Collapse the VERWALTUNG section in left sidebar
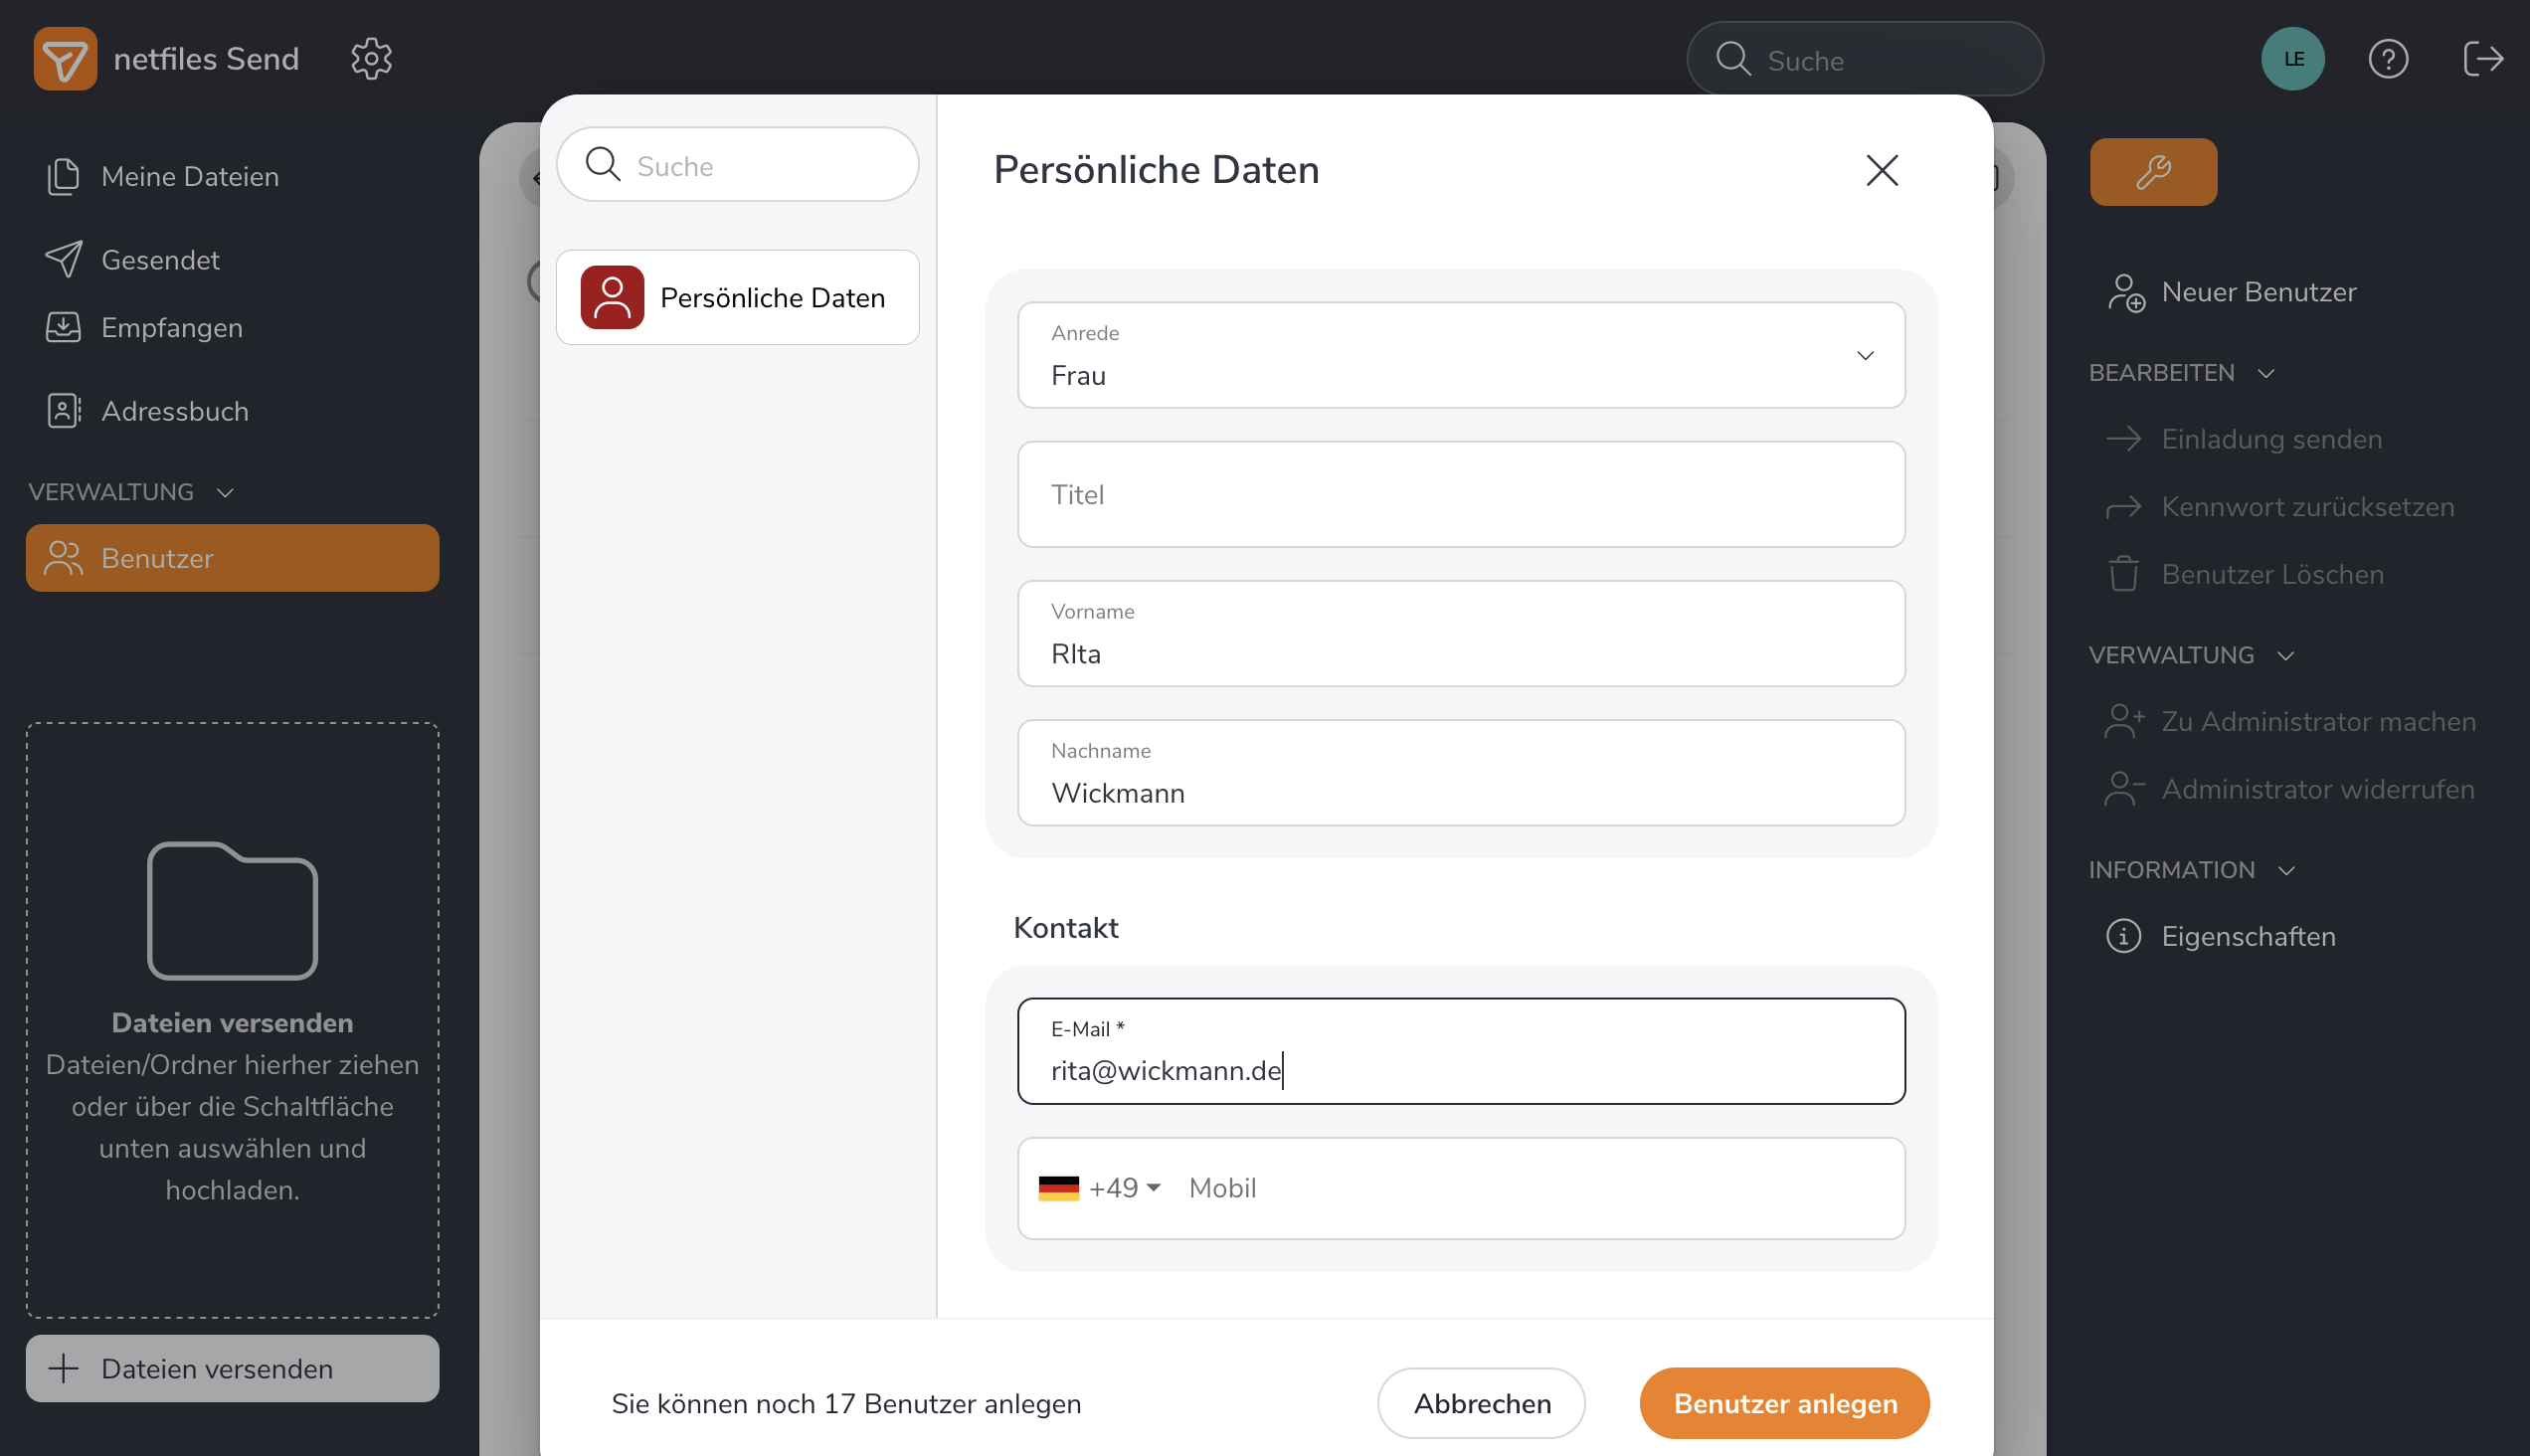Screen dimensions: 2530x1456 click(x=225, y=493)
